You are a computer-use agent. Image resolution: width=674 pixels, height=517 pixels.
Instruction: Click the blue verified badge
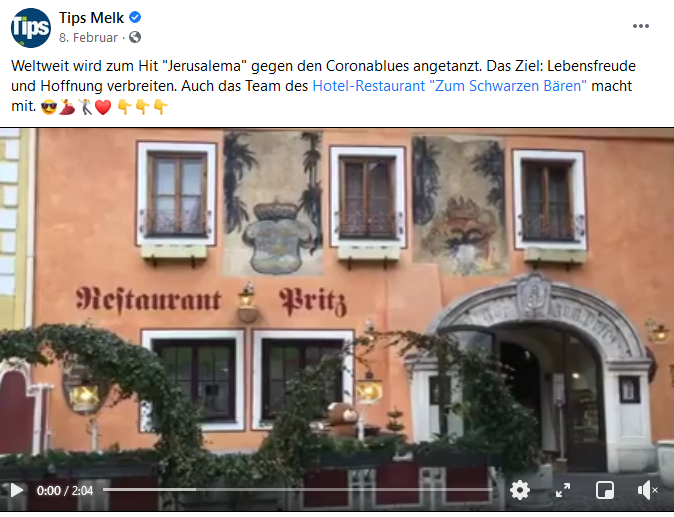pos(135,18)
